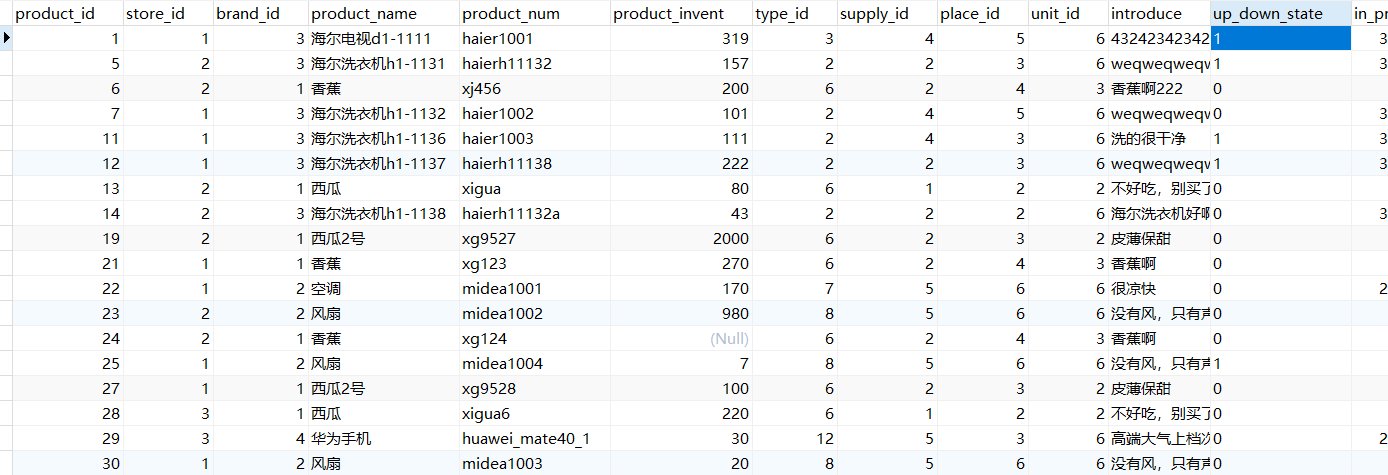Click the cell 海尔洗衣机h1-1136
Viewport: 1388px width, 475px height.
tap(383, 138)
